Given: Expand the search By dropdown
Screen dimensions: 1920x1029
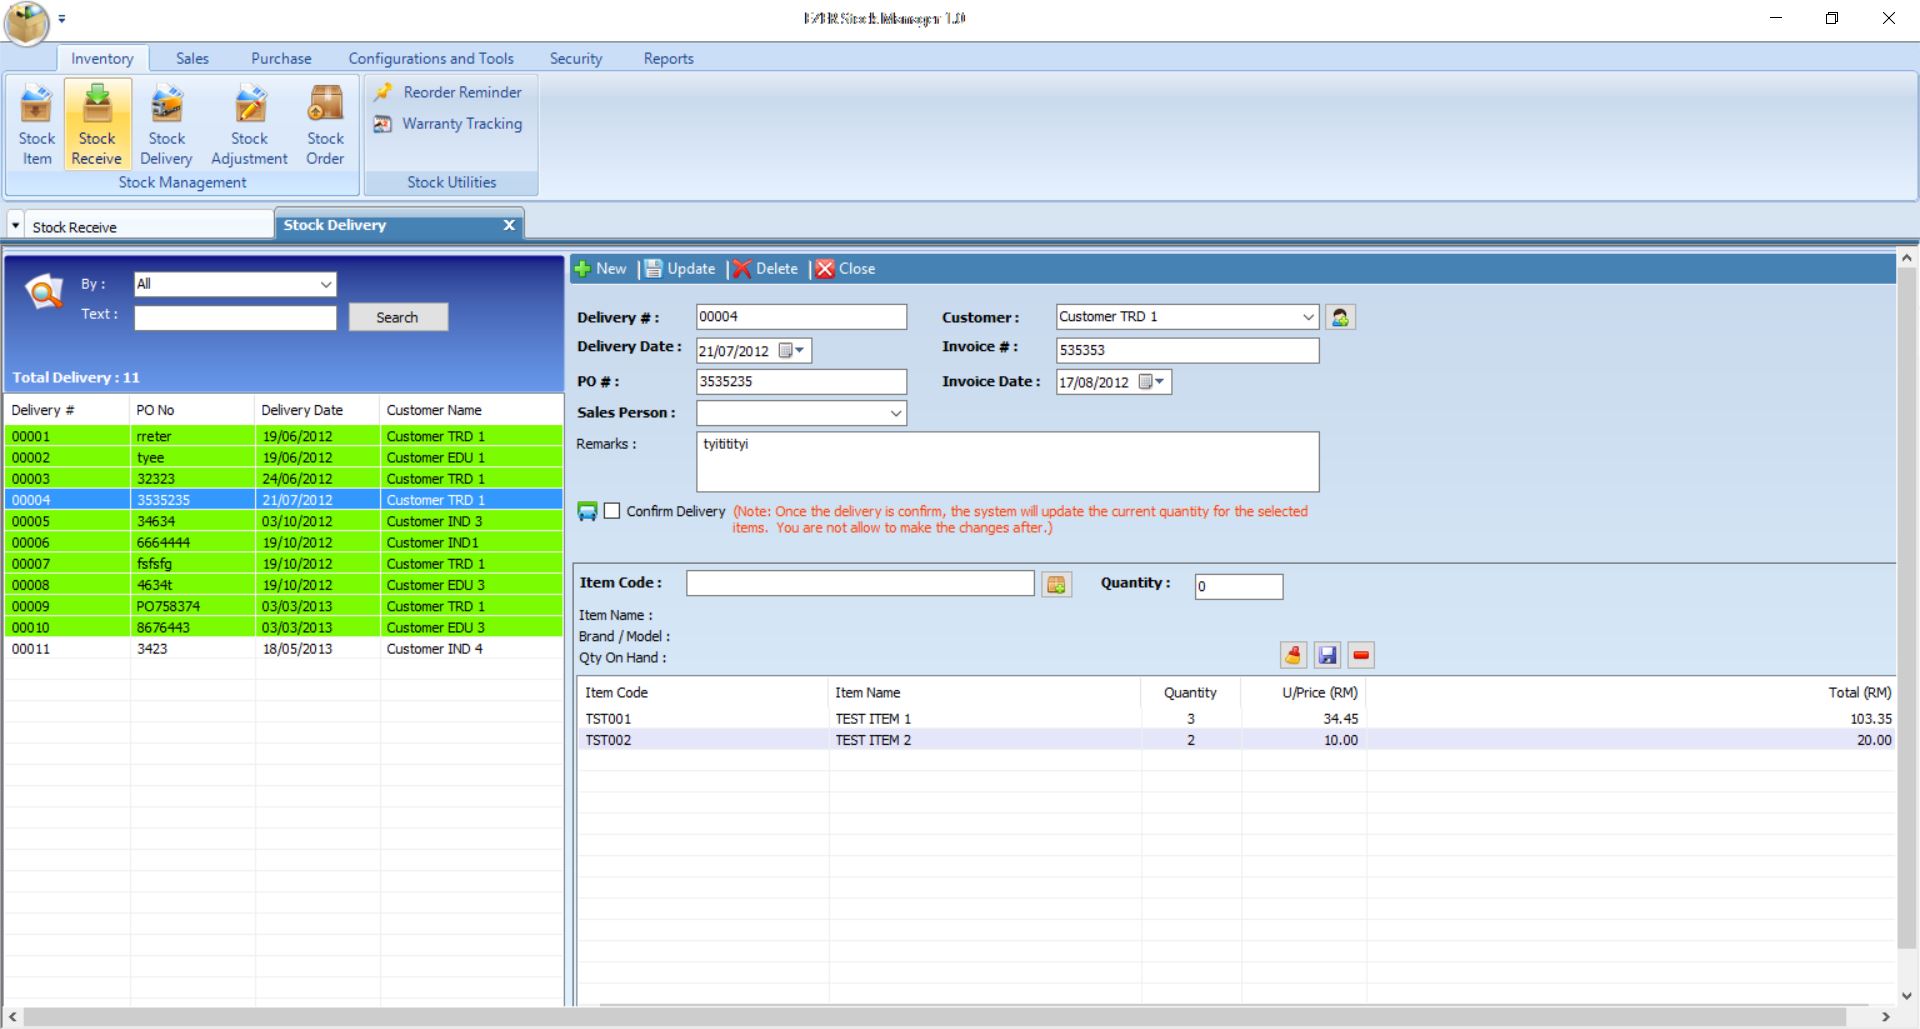Looking at the screenshot, I should (326, 284).
